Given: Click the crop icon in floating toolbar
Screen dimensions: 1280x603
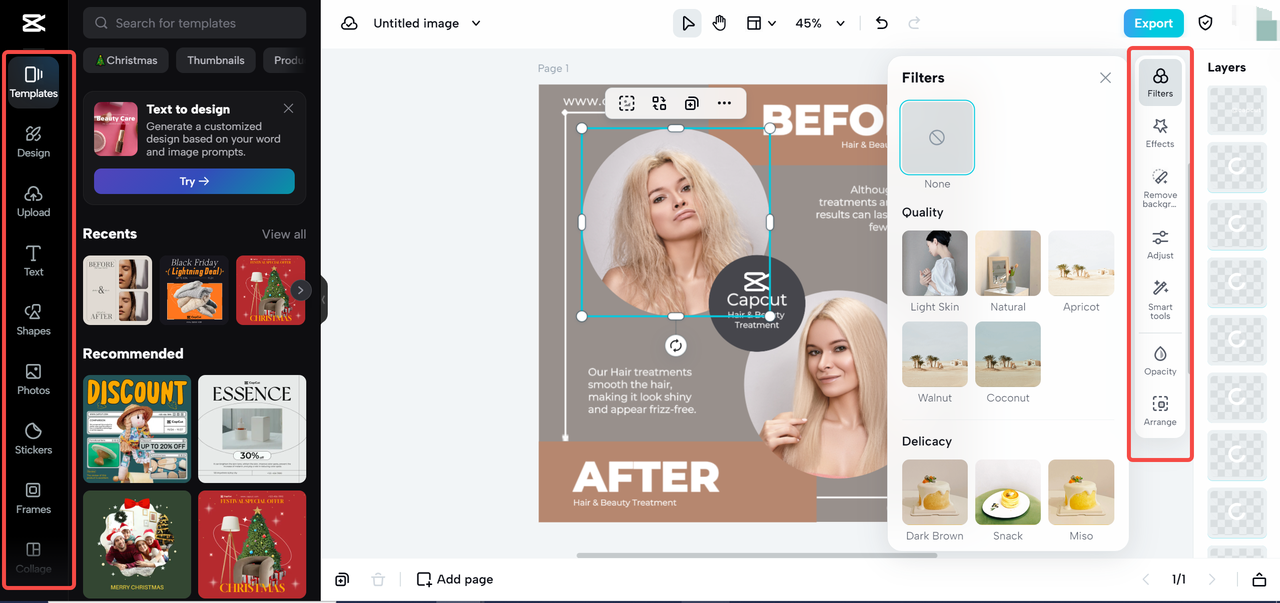Looking at the screenshot, I should click(x=627, y=103).
